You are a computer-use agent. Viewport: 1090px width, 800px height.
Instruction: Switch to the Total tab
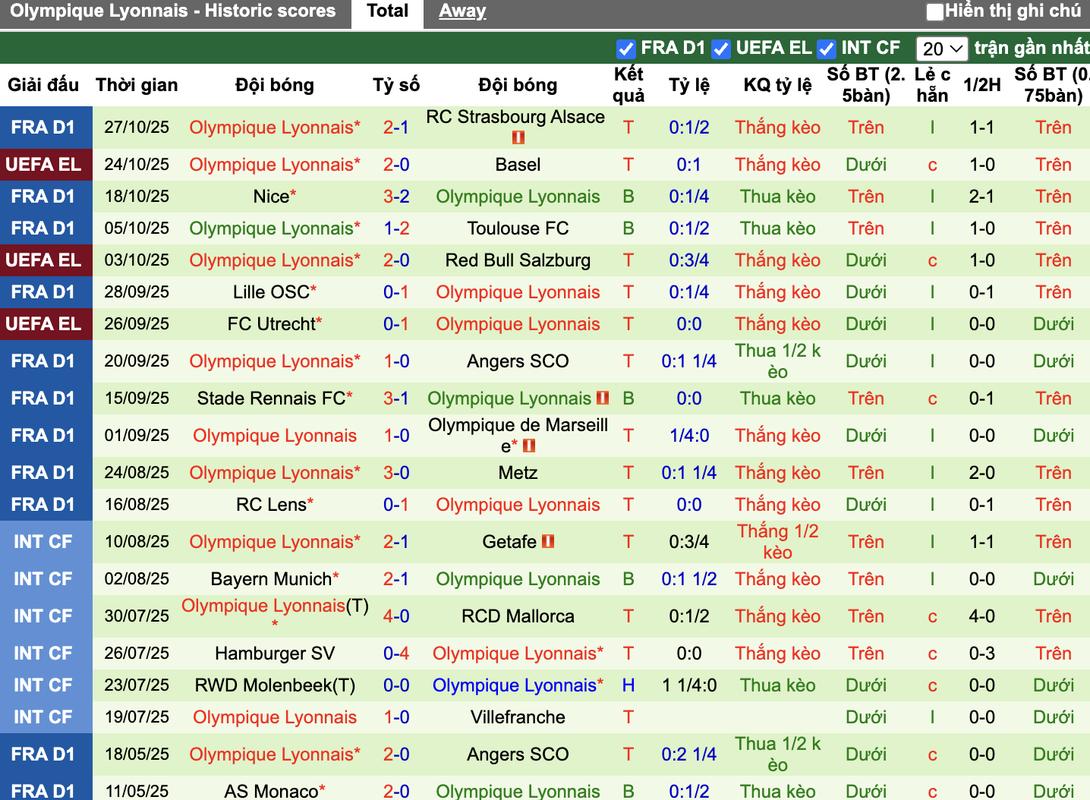(x=387, y=11)
